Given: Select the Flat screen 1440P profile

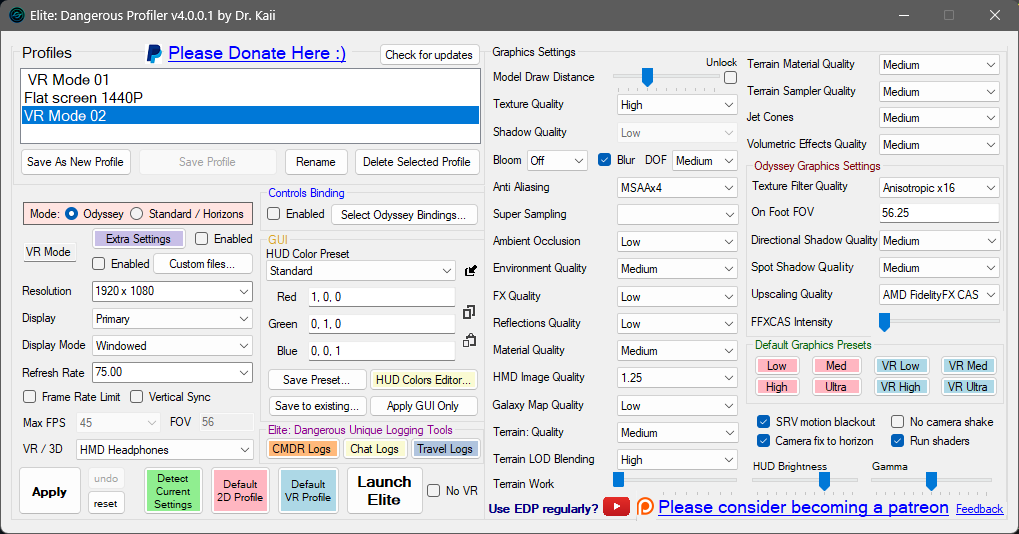Looking at the screenshot, I should click(250, 97).
